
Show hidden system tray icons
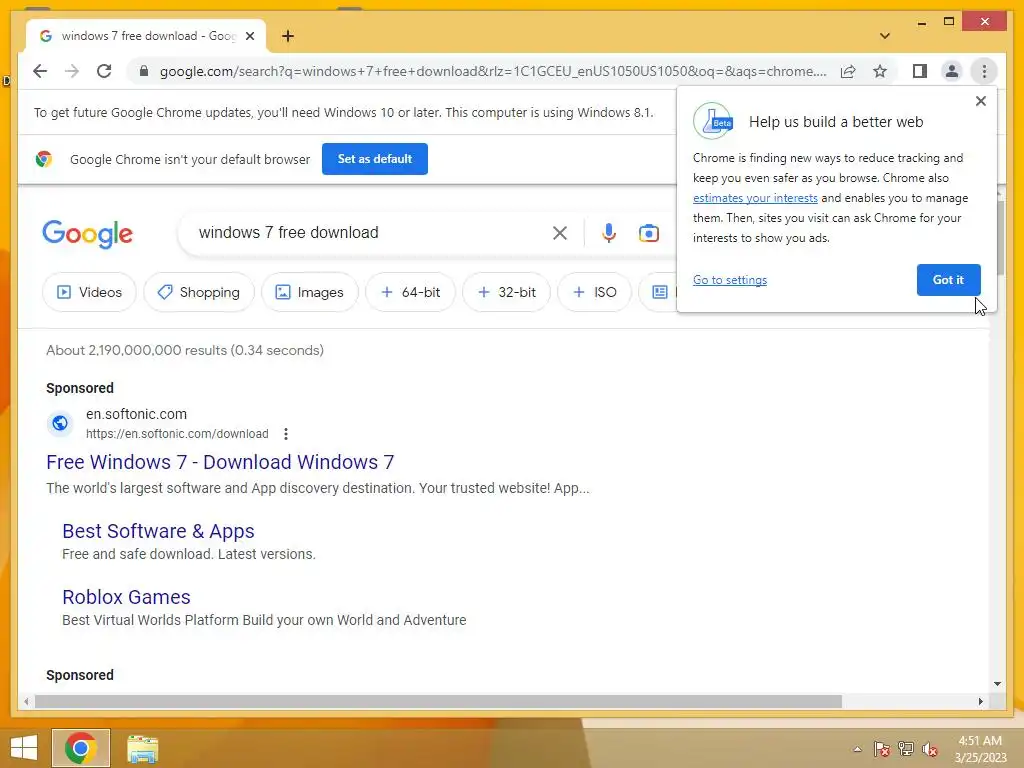click(857, 749)
